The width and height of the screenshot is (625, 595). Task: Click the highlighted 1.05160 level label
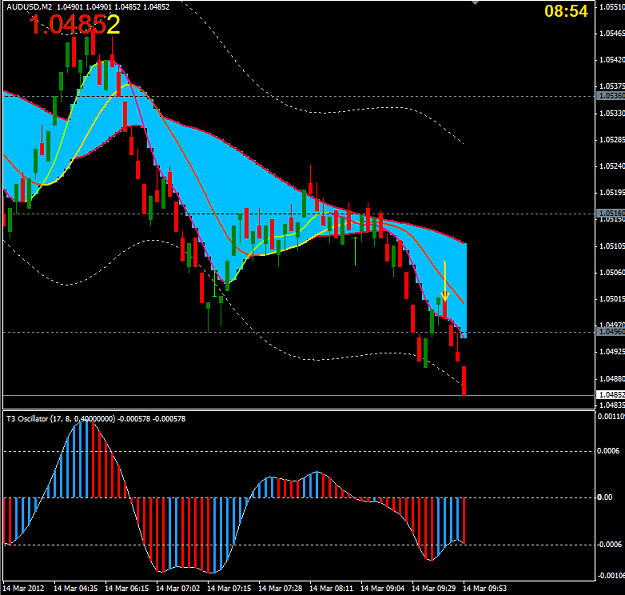point(611,213)
